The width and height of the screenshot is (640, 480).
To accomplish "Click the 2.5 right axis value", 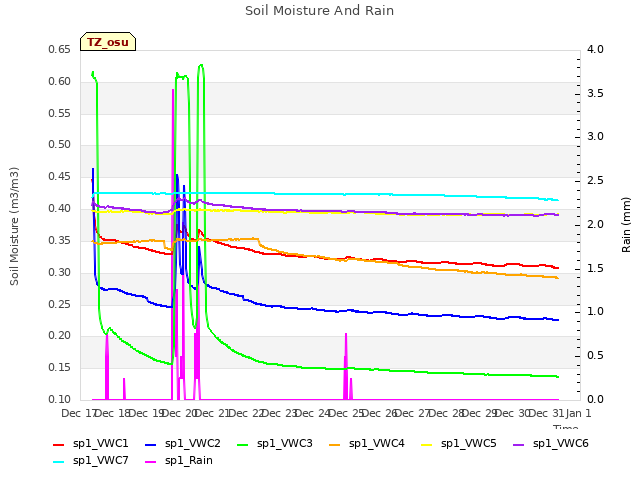I will pos(595,180).
